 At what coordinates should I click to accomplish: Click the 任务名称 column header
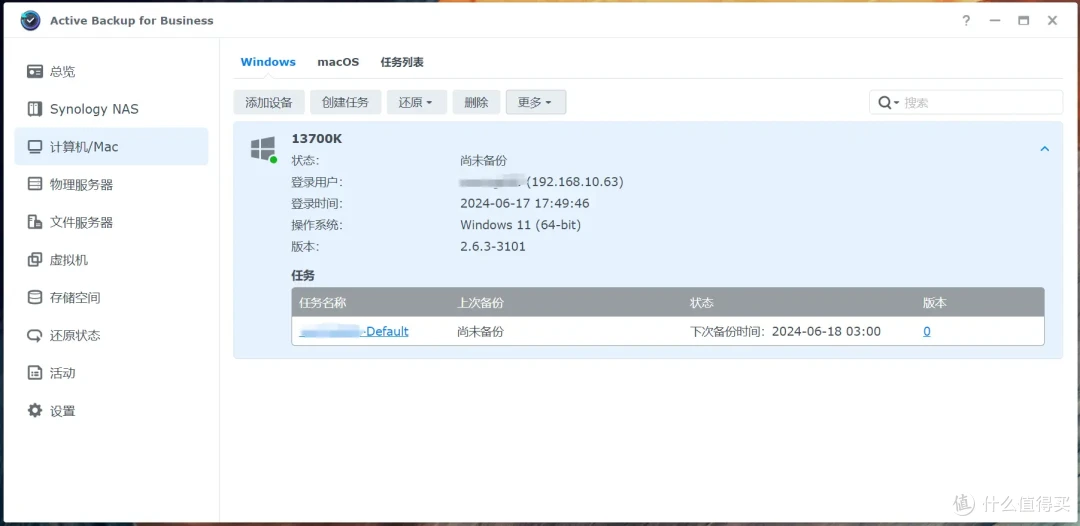coord(322,303)
